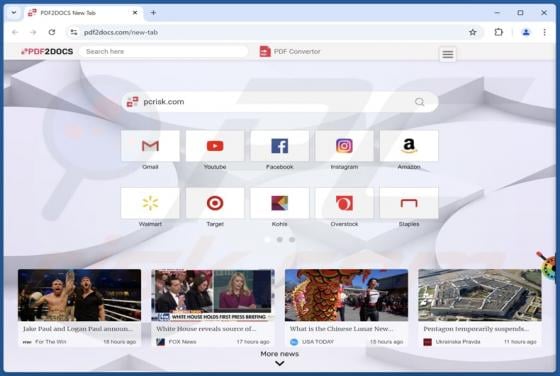This screenshot has width=560, height=376.
Task: Maximize the browser window
Action: pos(520,13)
